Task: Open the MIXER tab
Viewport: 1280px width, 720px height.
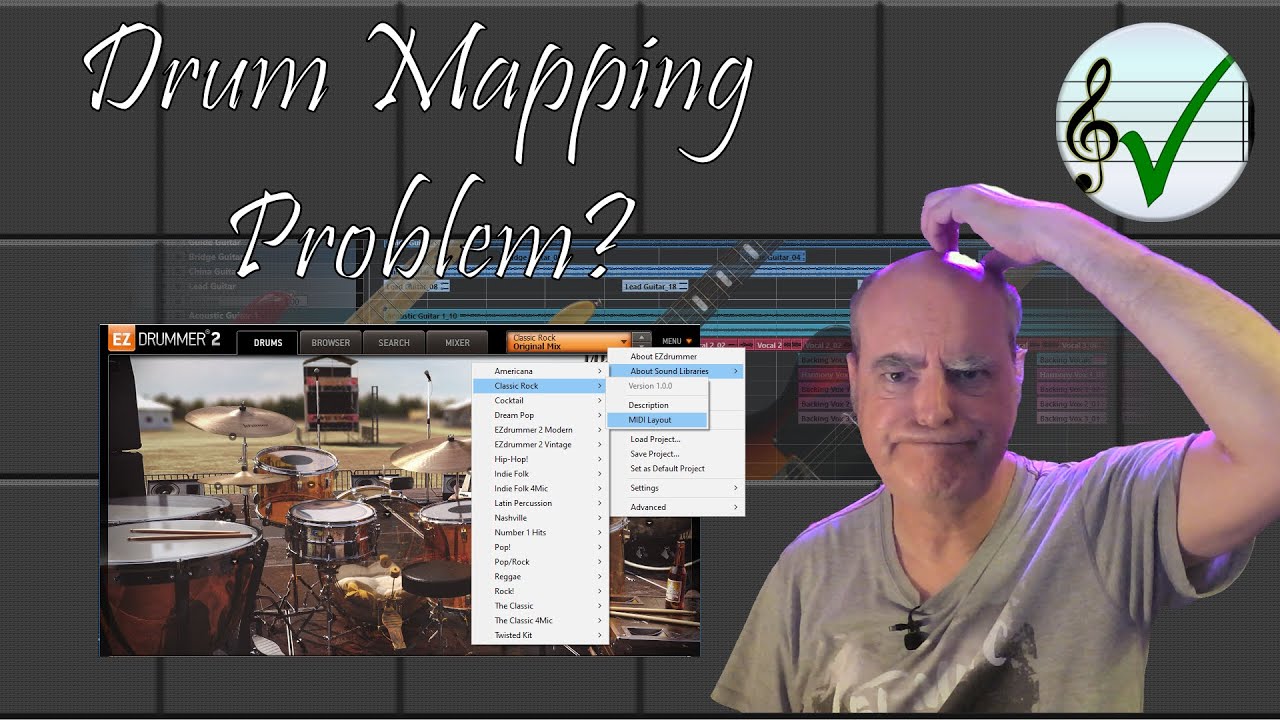Action: (x=457, y=342)
